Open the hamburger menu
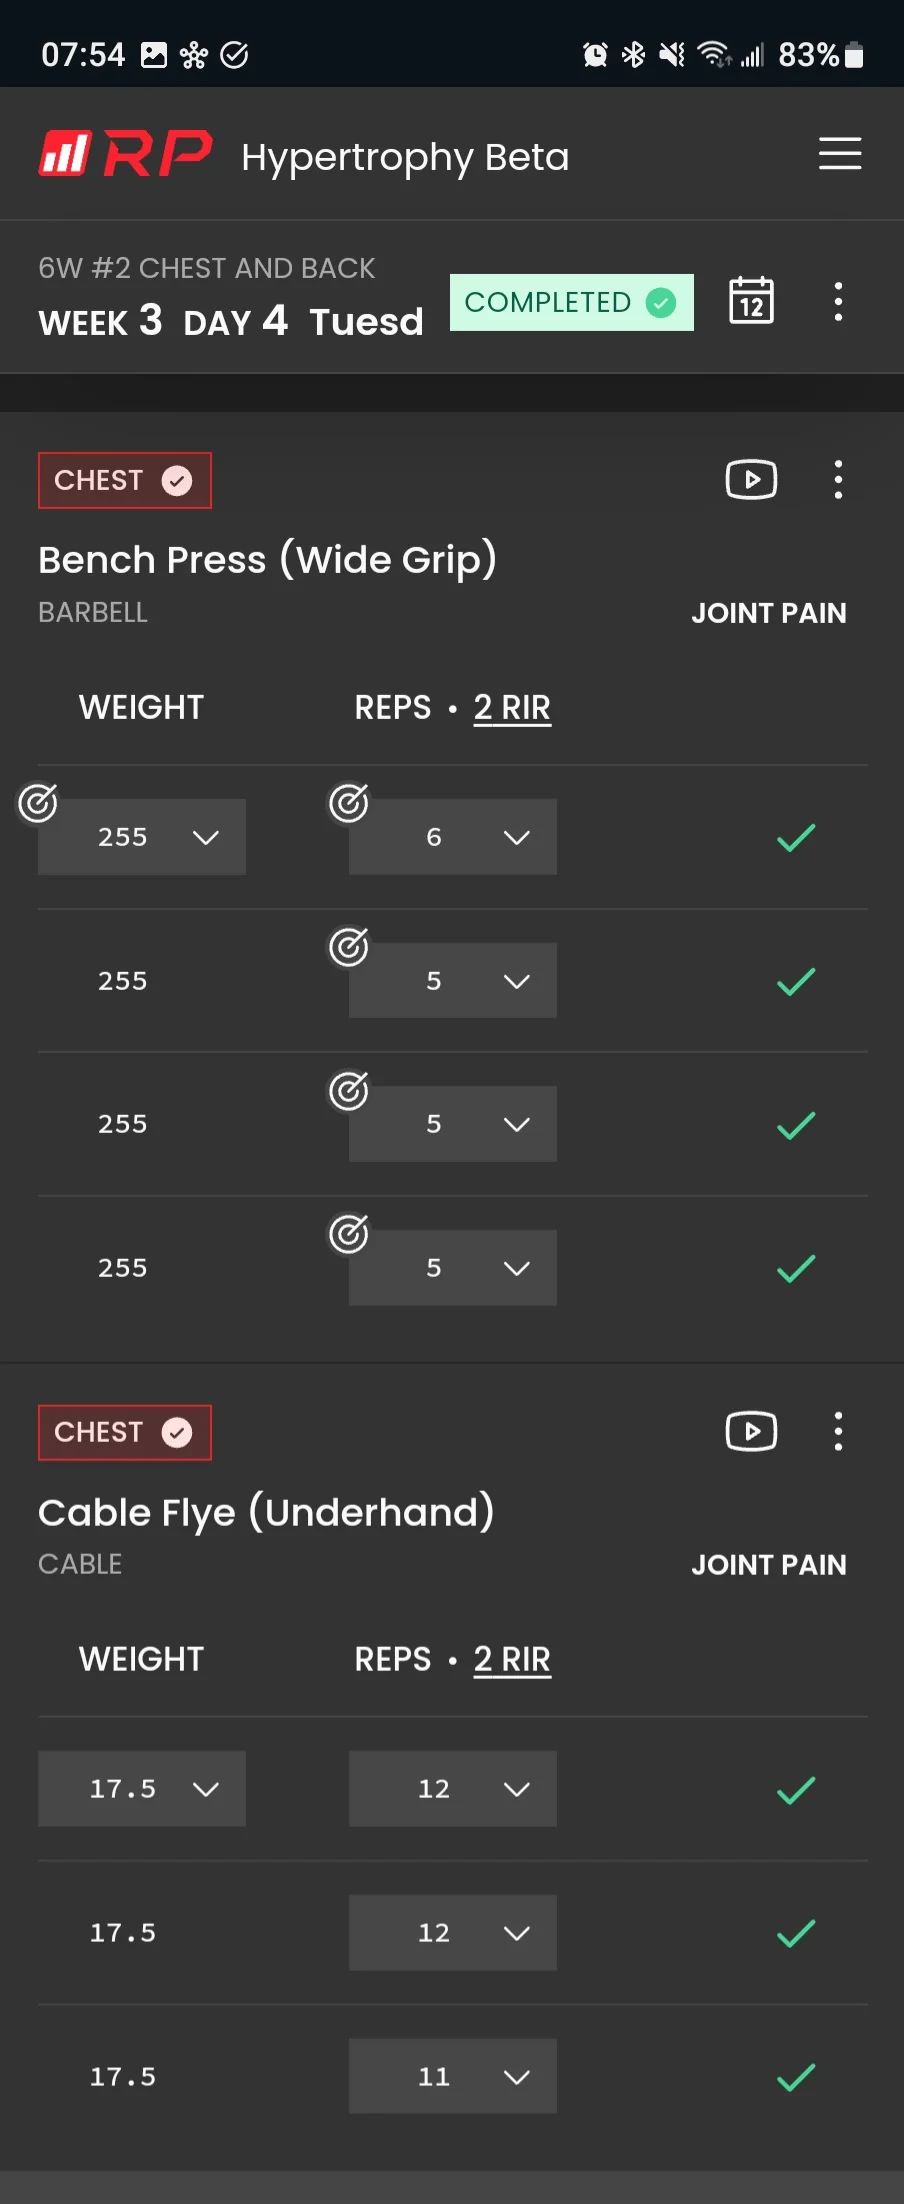Screen dimensions: 904x2204 pos(839,154)
